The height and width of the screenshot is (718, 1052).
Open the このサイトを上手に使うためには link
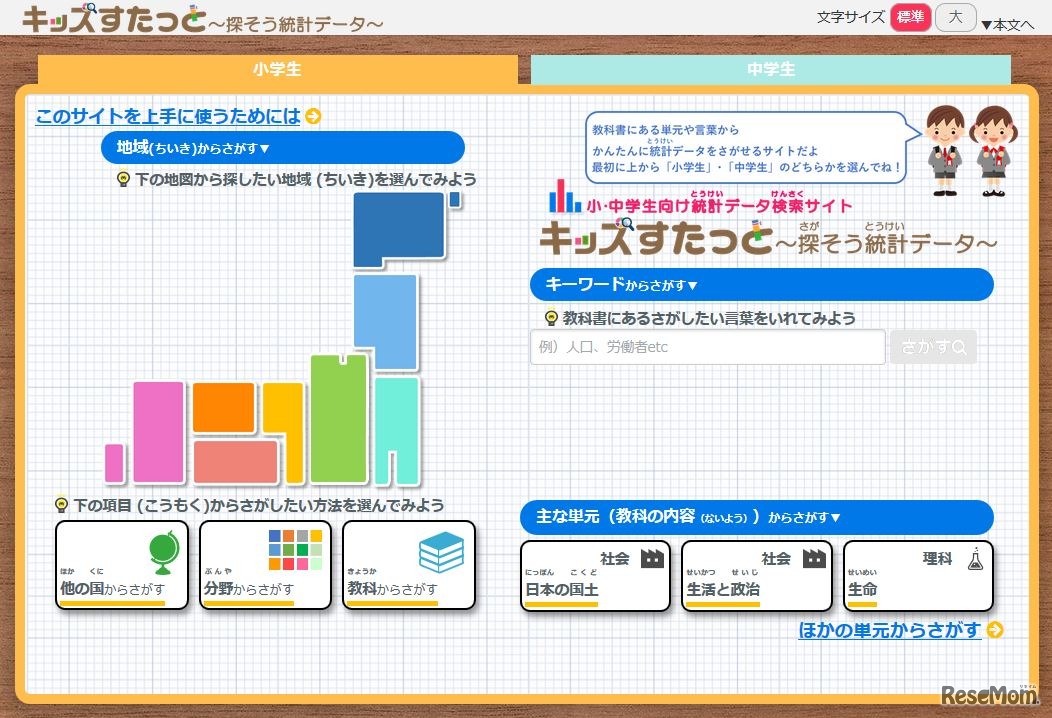tap(167, 116)
